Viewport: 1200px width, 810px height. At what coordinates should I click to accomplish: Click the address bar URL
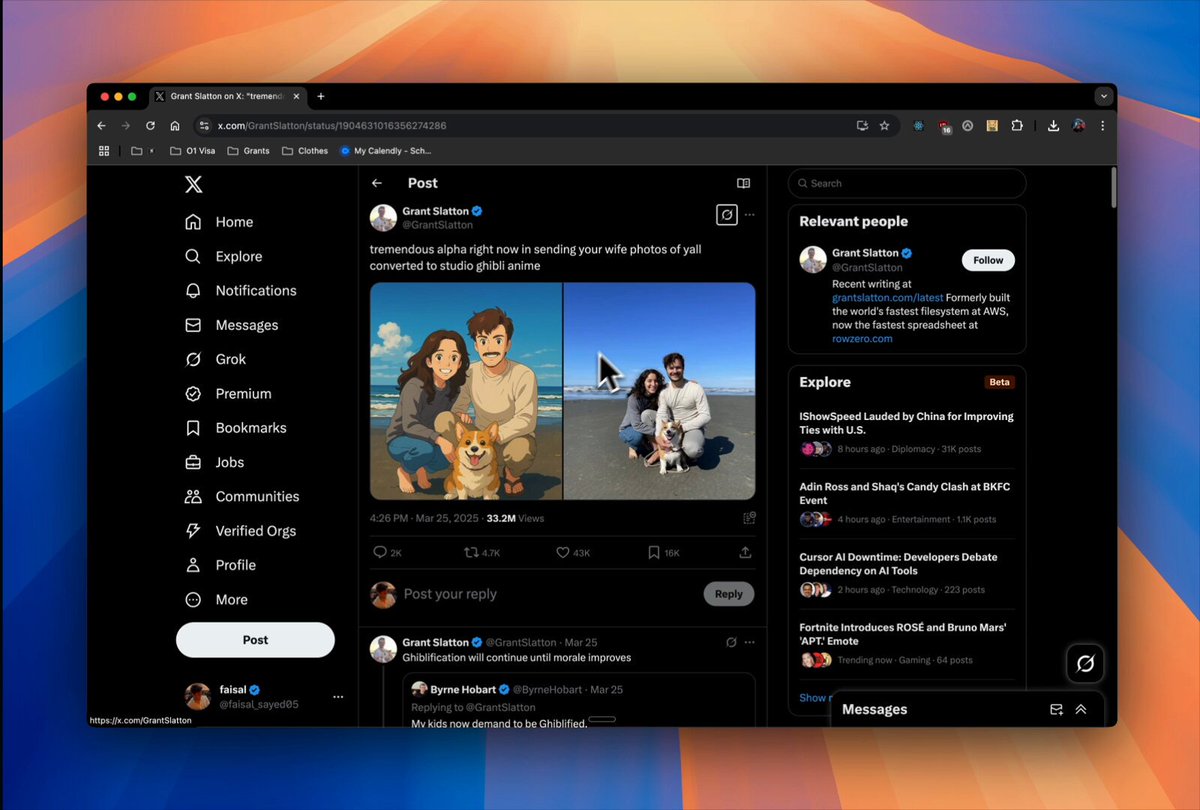point(332,126)
